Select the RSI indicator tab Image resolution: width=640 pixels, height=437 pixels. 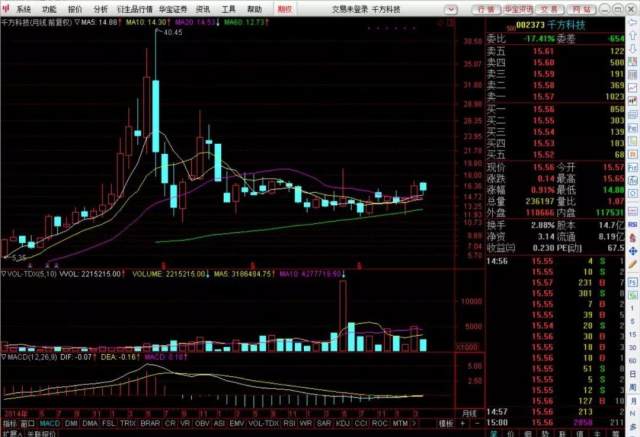pyautogui.click(x=289, y=424)
